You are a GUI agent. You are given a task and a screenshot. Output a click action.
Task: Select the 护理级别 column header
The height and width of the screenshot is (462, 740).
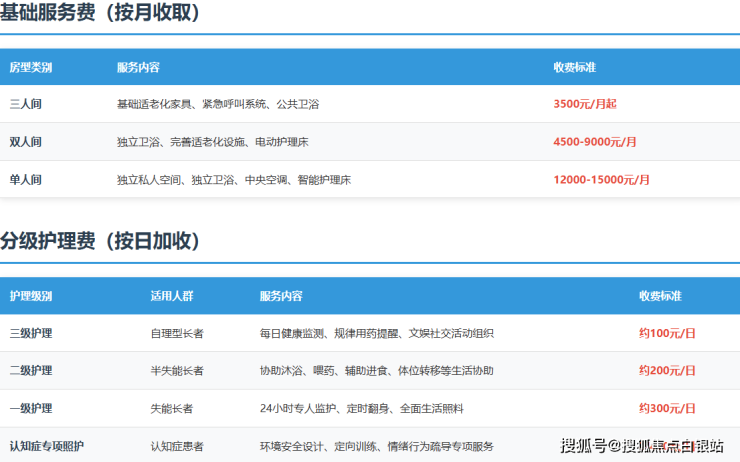31,297
